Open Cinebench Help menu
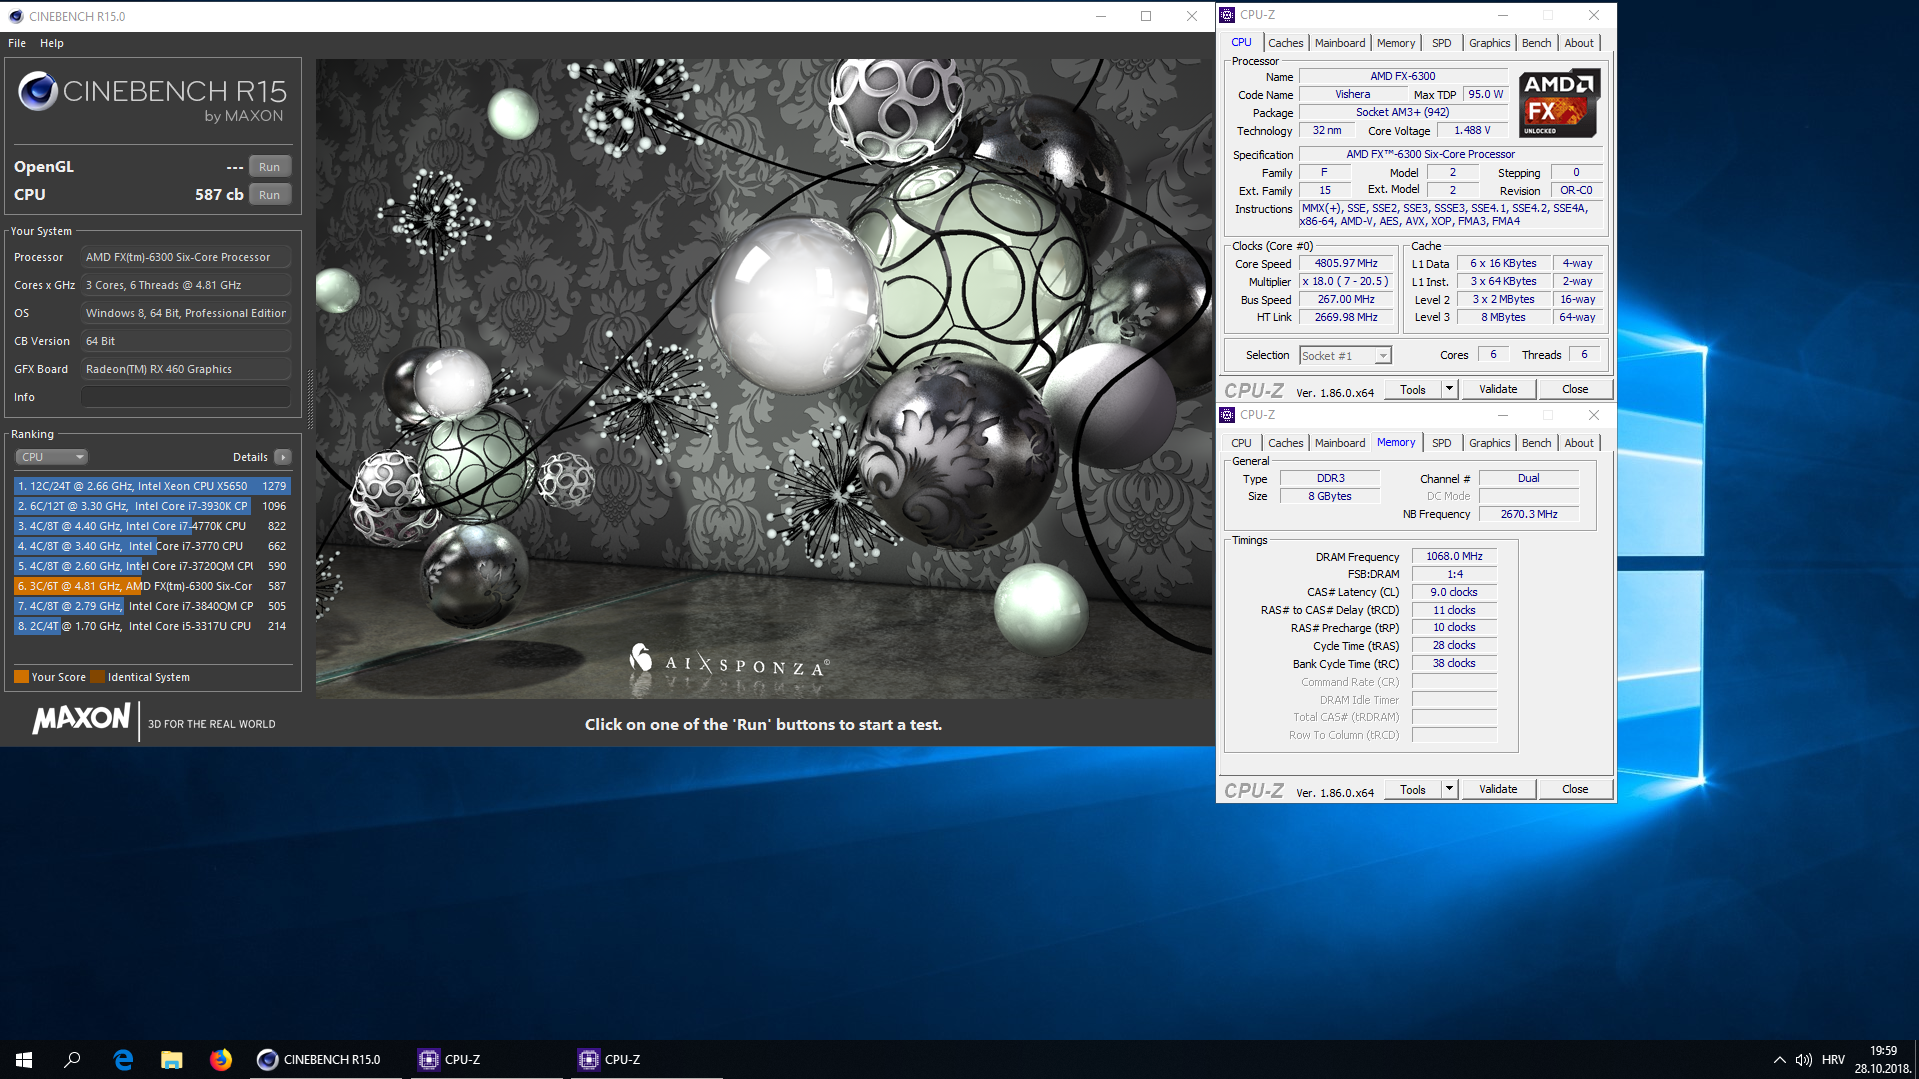Image resolution: width=1919 pixels, height=1079 pixels. tap(52, 43)
